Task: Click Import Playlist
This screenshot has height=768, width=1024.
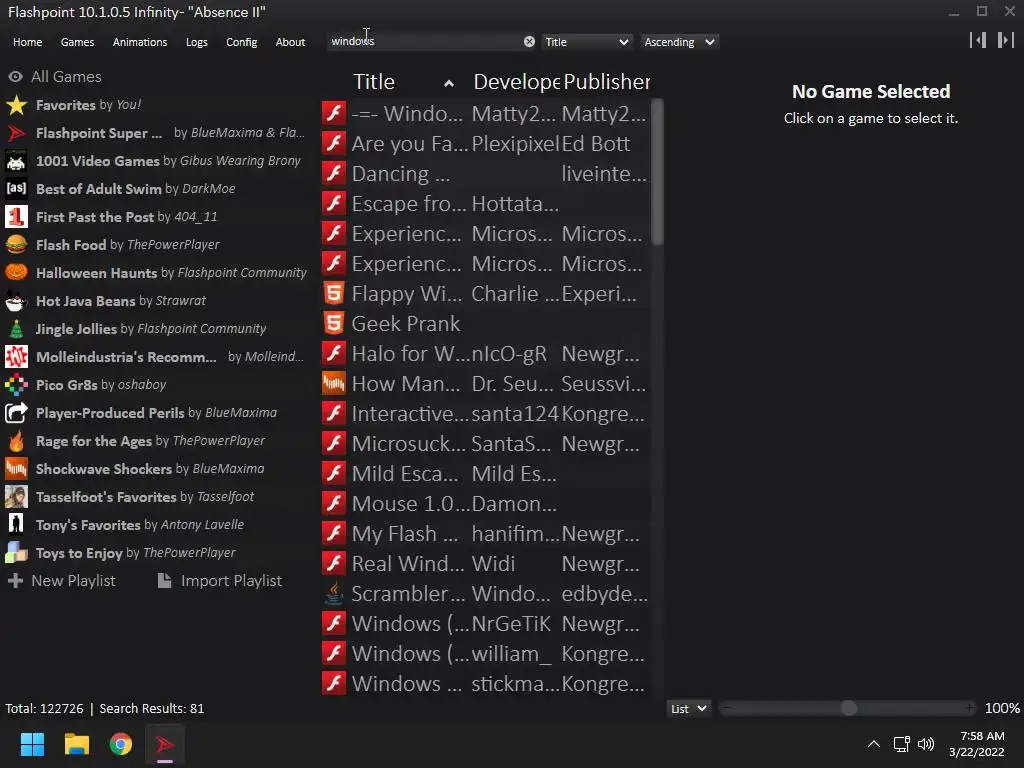Action: coord(220,581)
